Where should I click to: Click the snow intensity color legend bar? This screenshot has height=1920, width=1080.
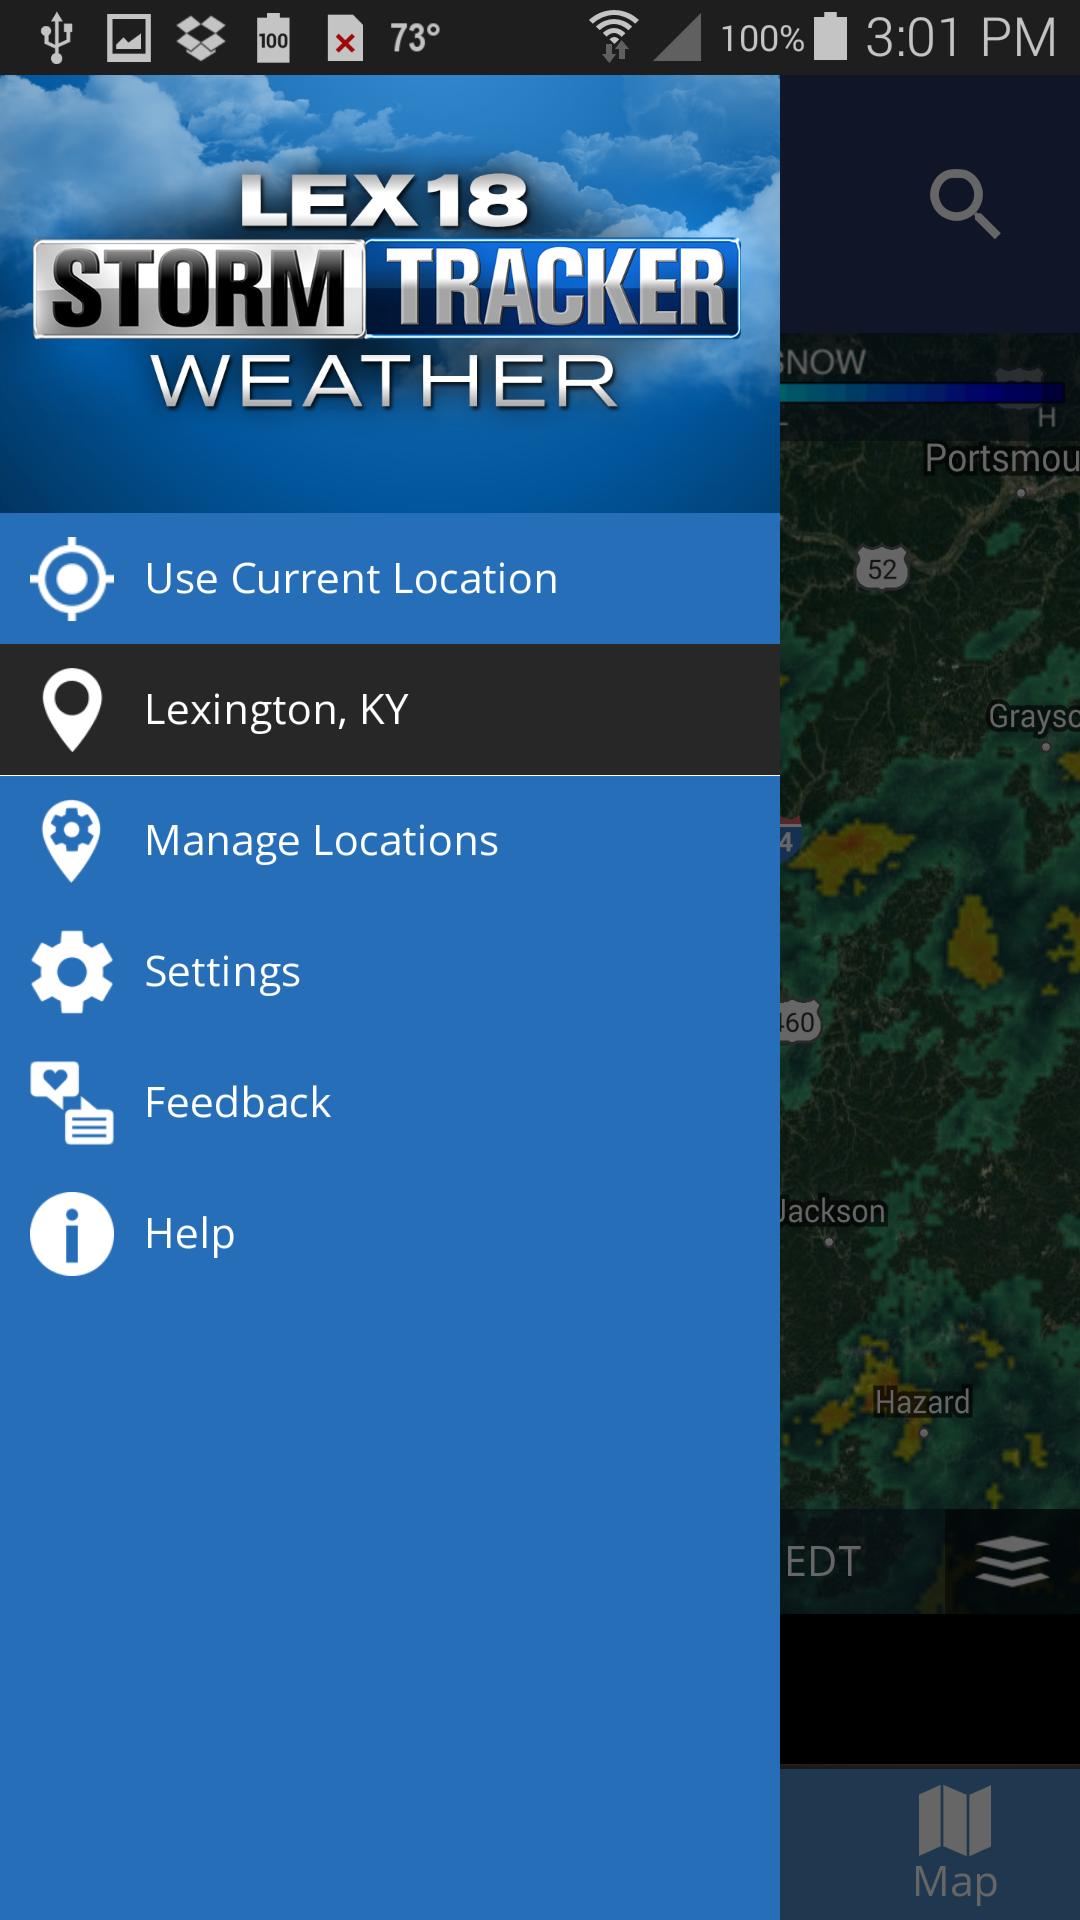[x=922, y=392]
